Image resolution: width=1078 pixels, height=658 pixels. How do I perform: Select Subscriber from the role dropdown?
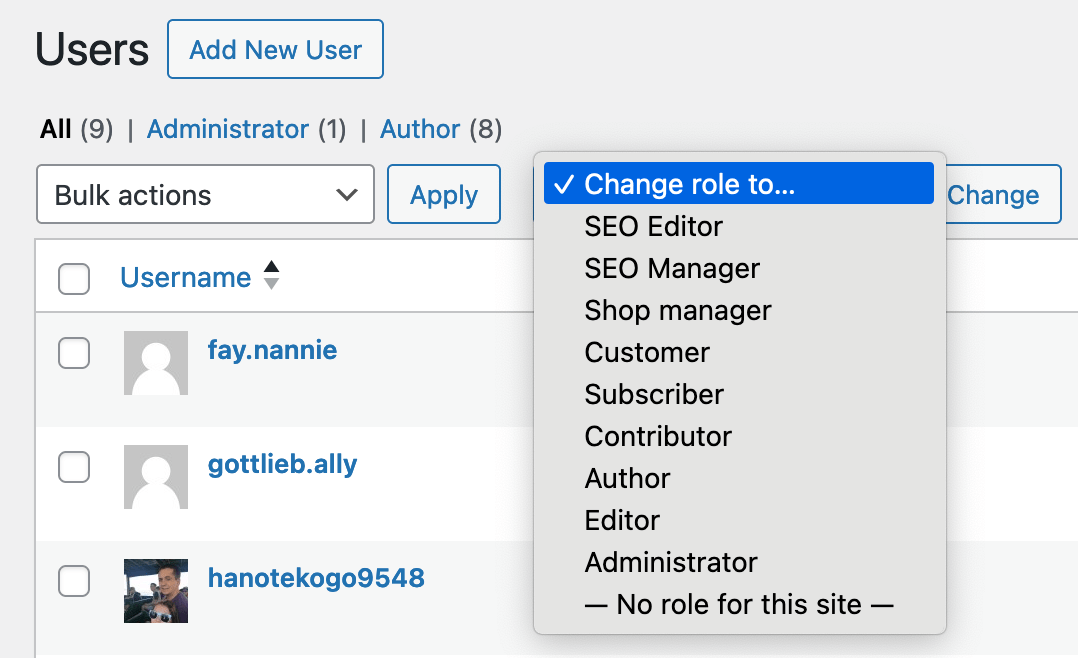point(653,394)
